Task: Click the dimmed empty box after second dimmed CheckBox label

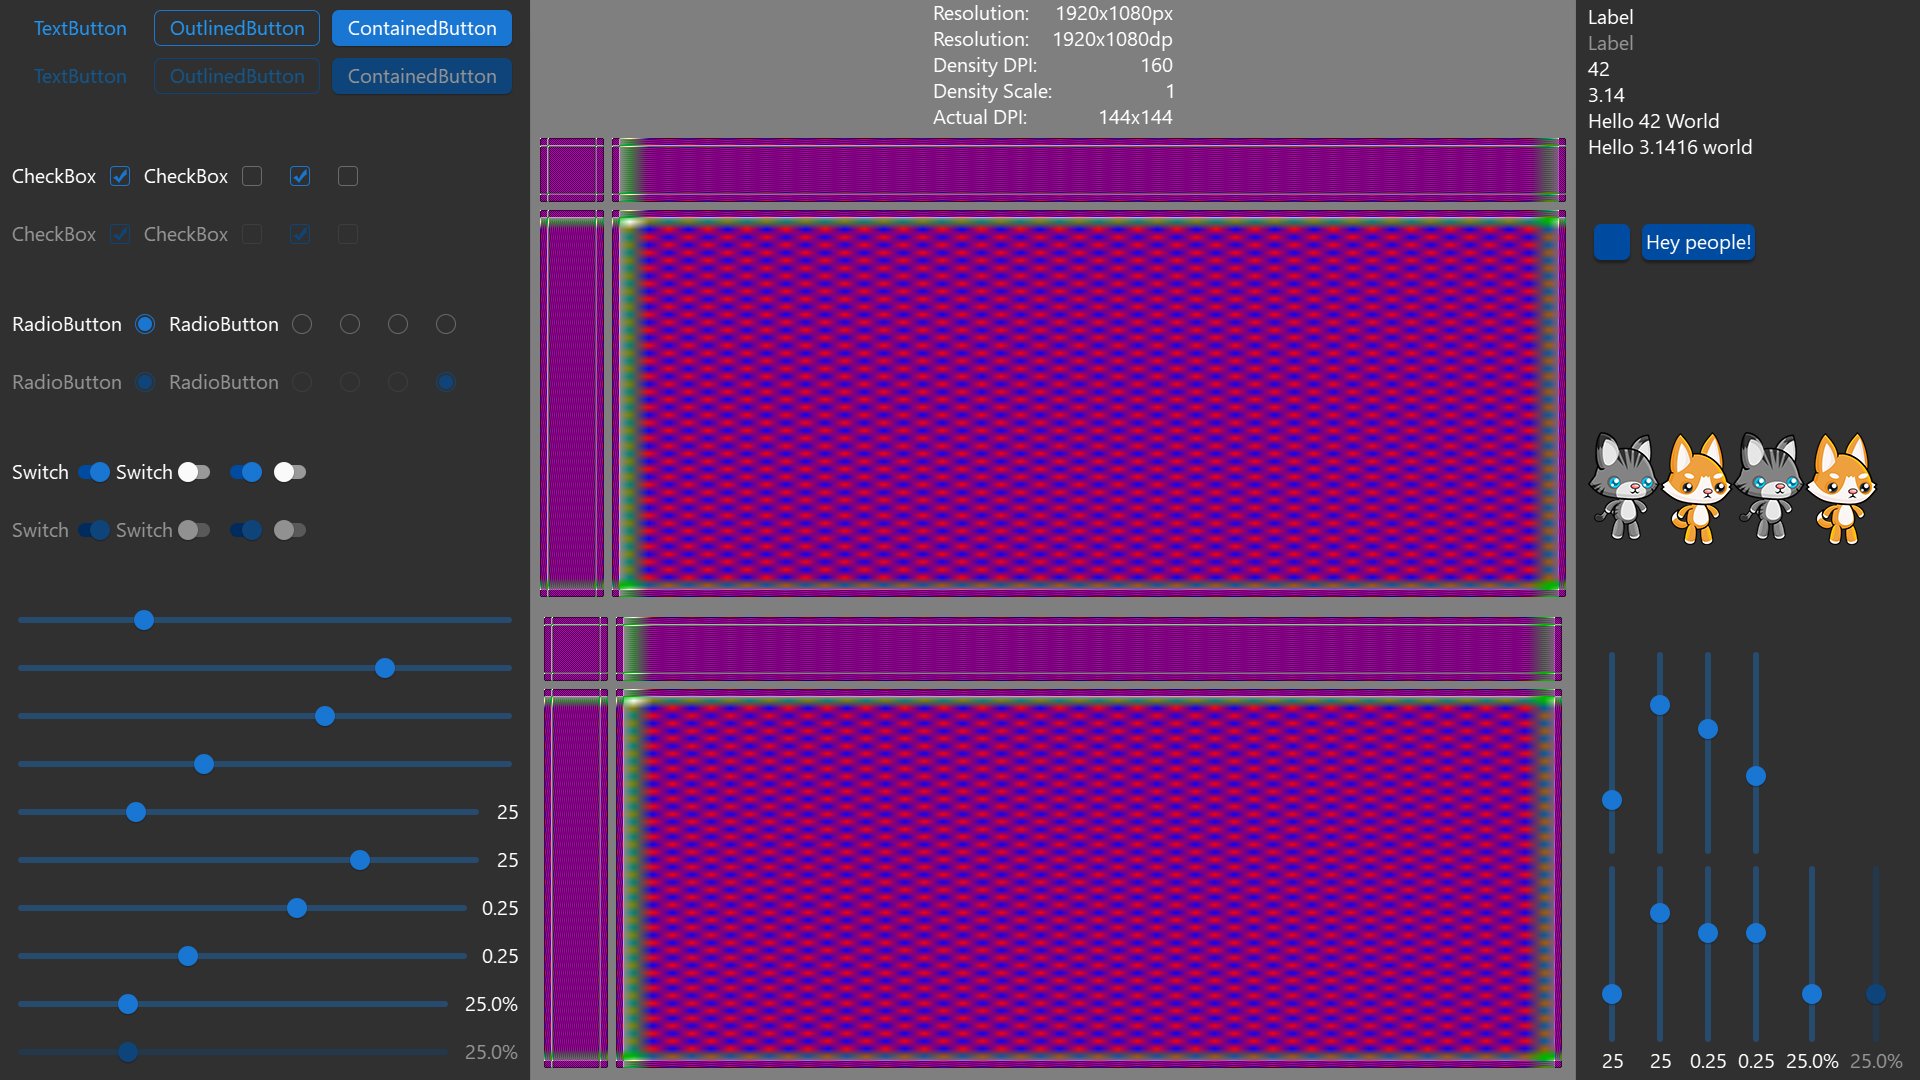Action: pyautogui.click(x=252, y=234)
